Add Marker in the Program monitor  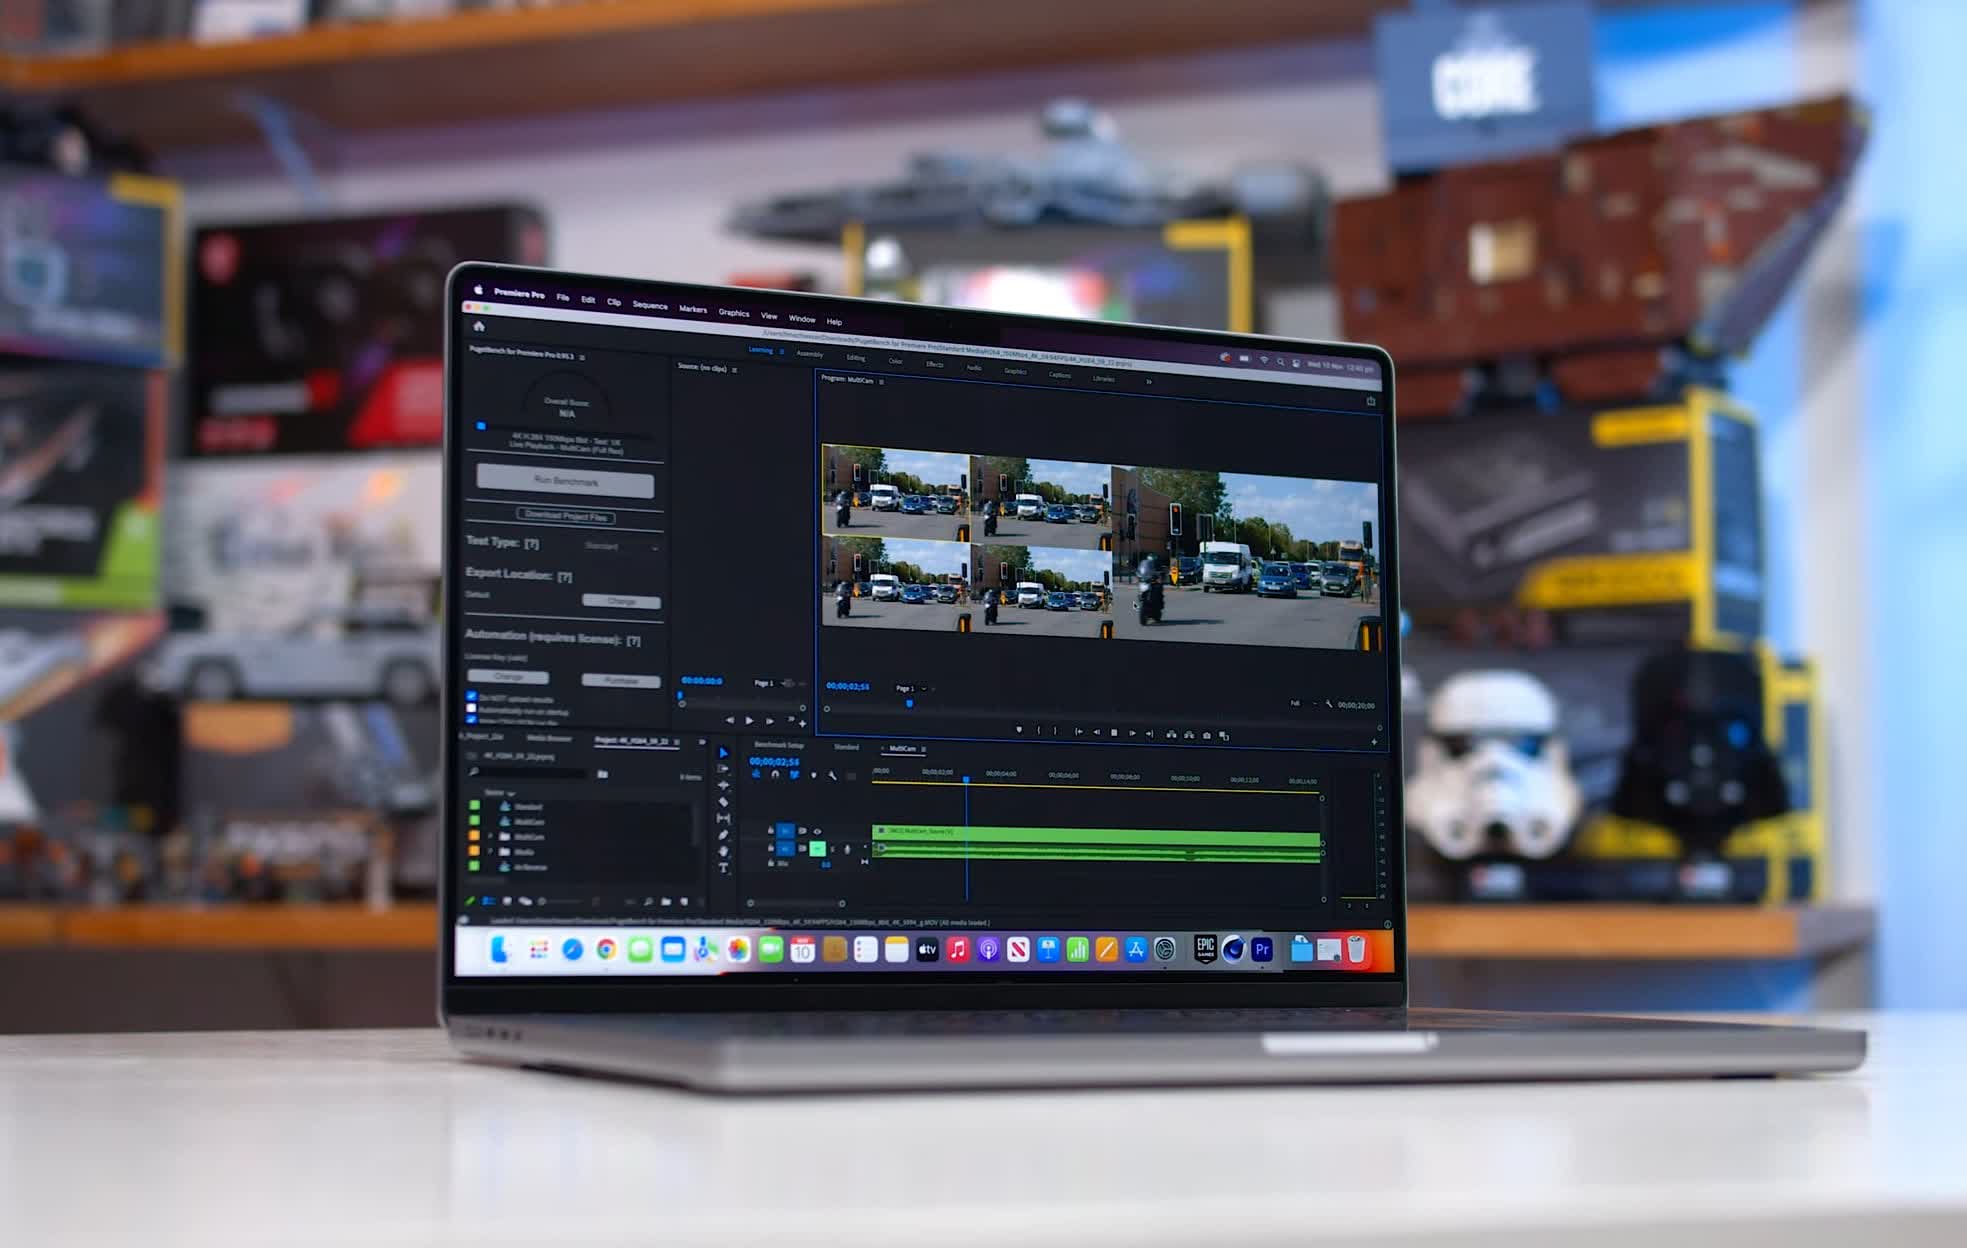1019,730
